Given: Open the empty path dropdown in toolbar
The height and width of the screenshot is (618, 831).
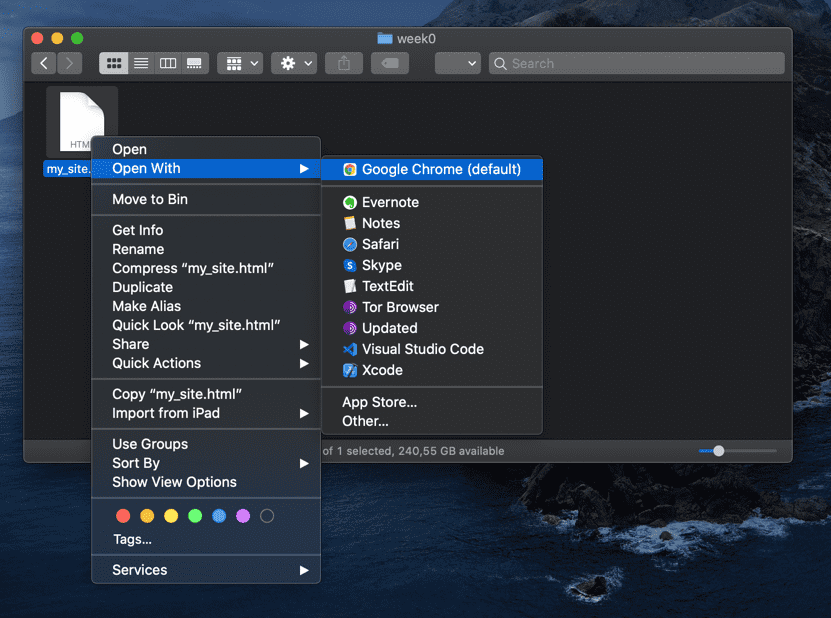Looking at the screenshot, I should click(x=458, y=64).
